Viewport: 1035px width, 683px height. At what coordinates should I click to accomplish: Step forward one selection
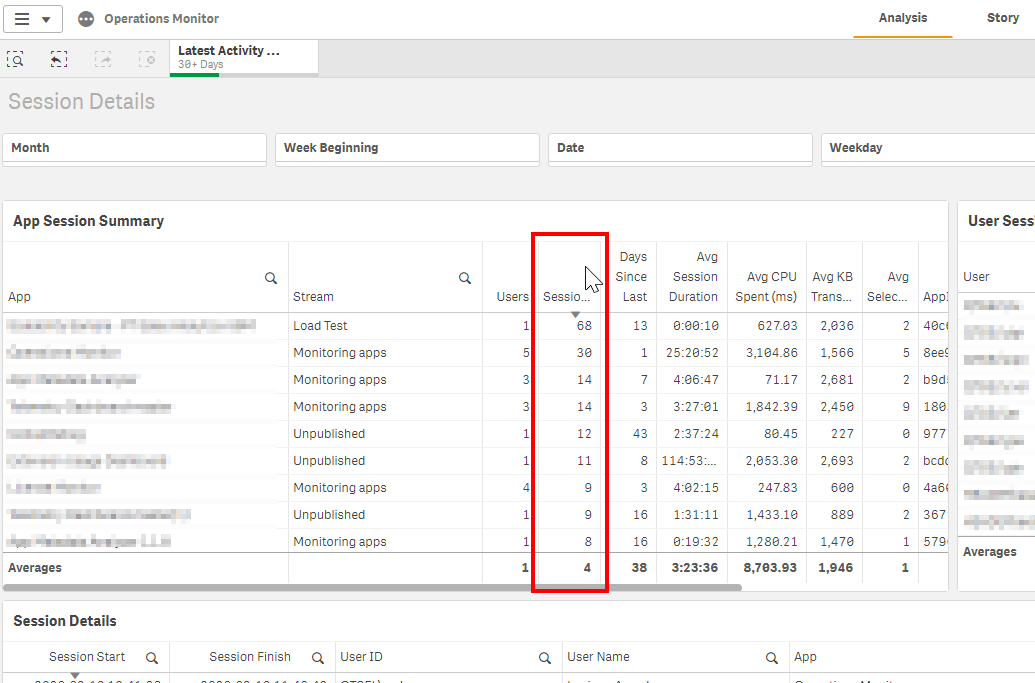[103, 59]
